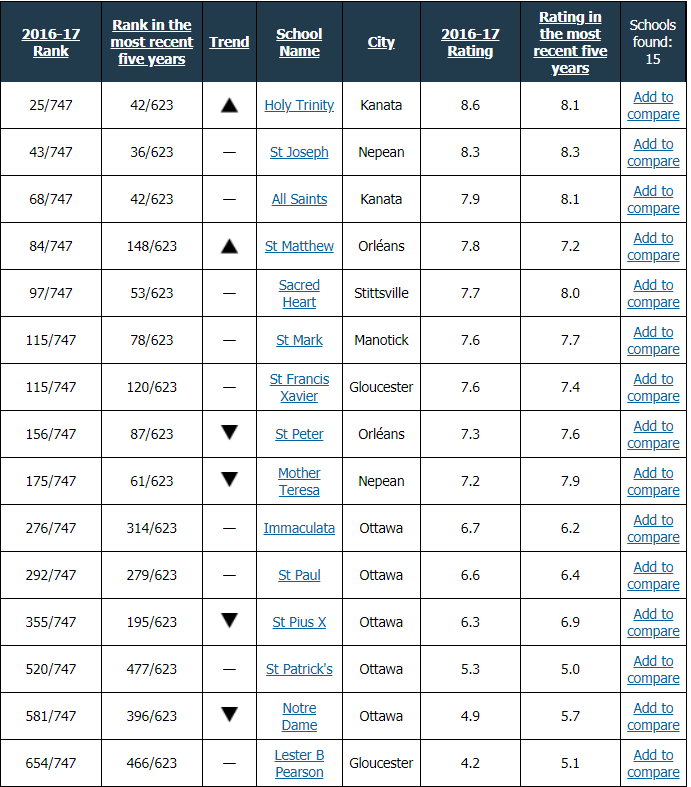Open the Holy Trinity school link
The width and height of the screenshot is (691, 787).
point(299,105)
